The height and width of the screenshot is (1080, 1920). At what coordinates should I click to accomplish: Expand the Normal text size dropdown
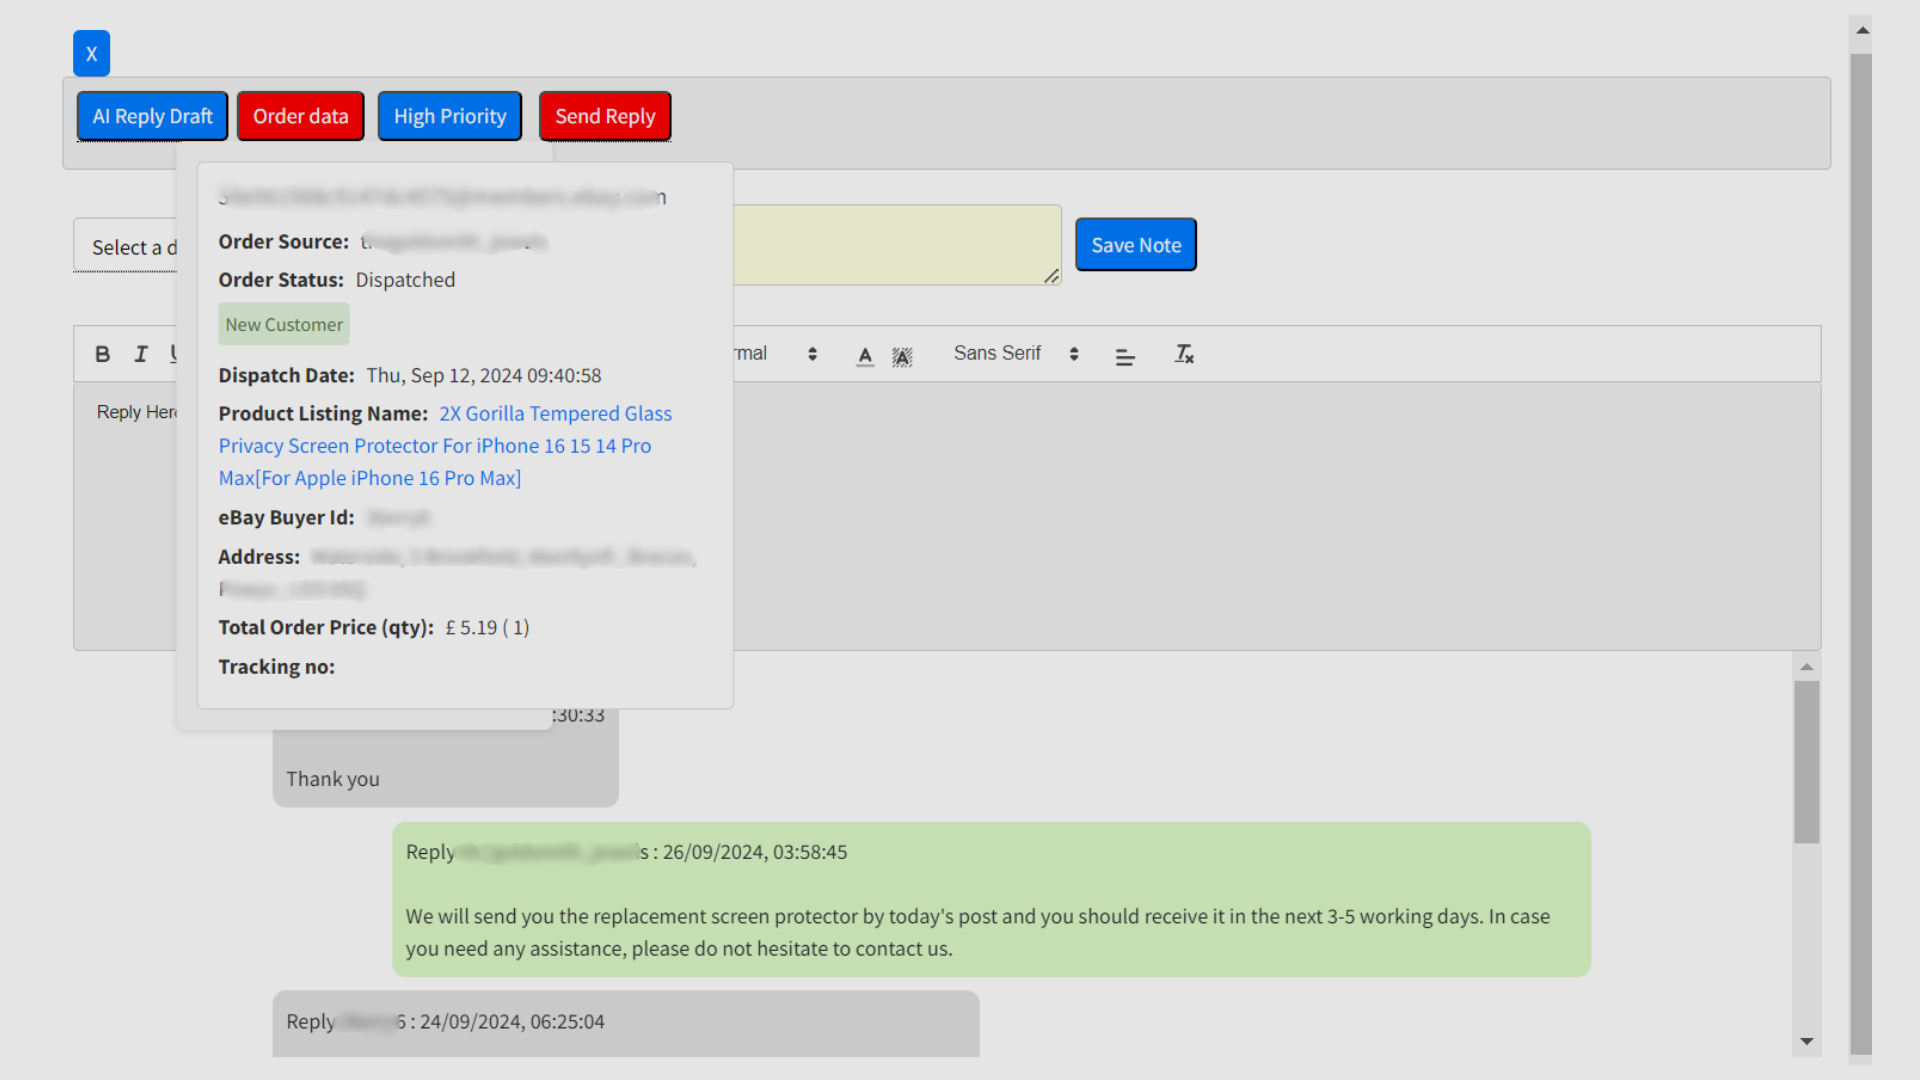pyautogui.click(x=775, y=354)
